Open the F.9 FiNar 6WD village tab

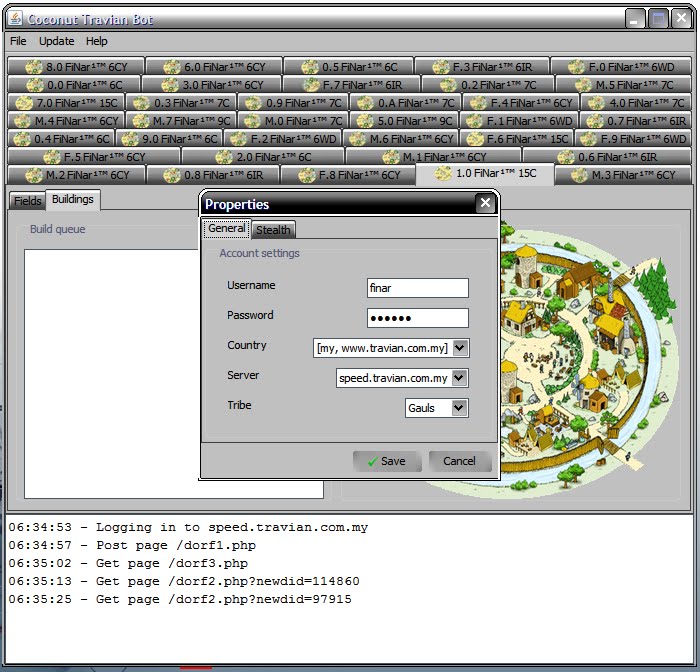click(x=633, y=139)
